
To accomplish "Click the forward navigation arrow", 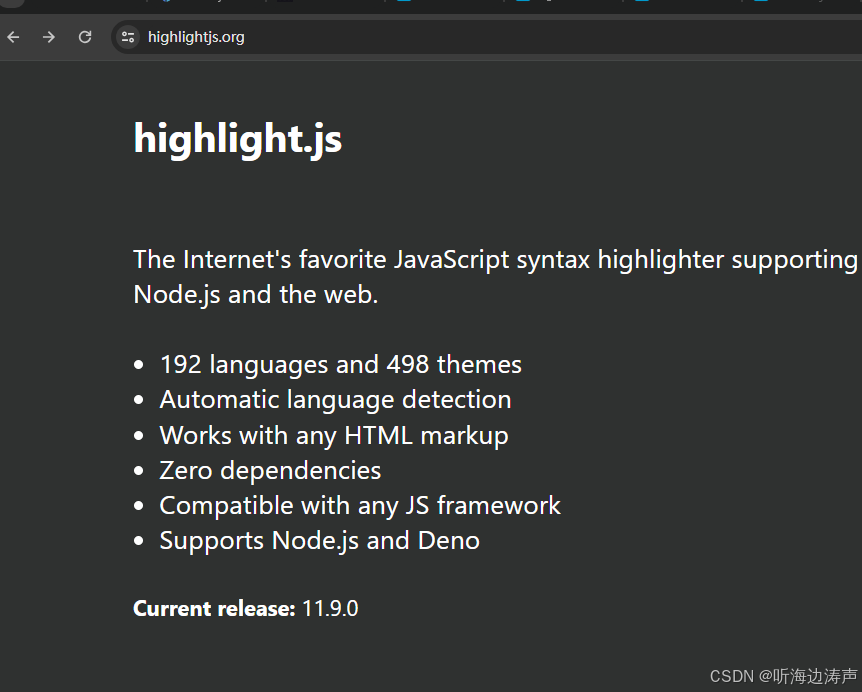I will coord(48,37).
